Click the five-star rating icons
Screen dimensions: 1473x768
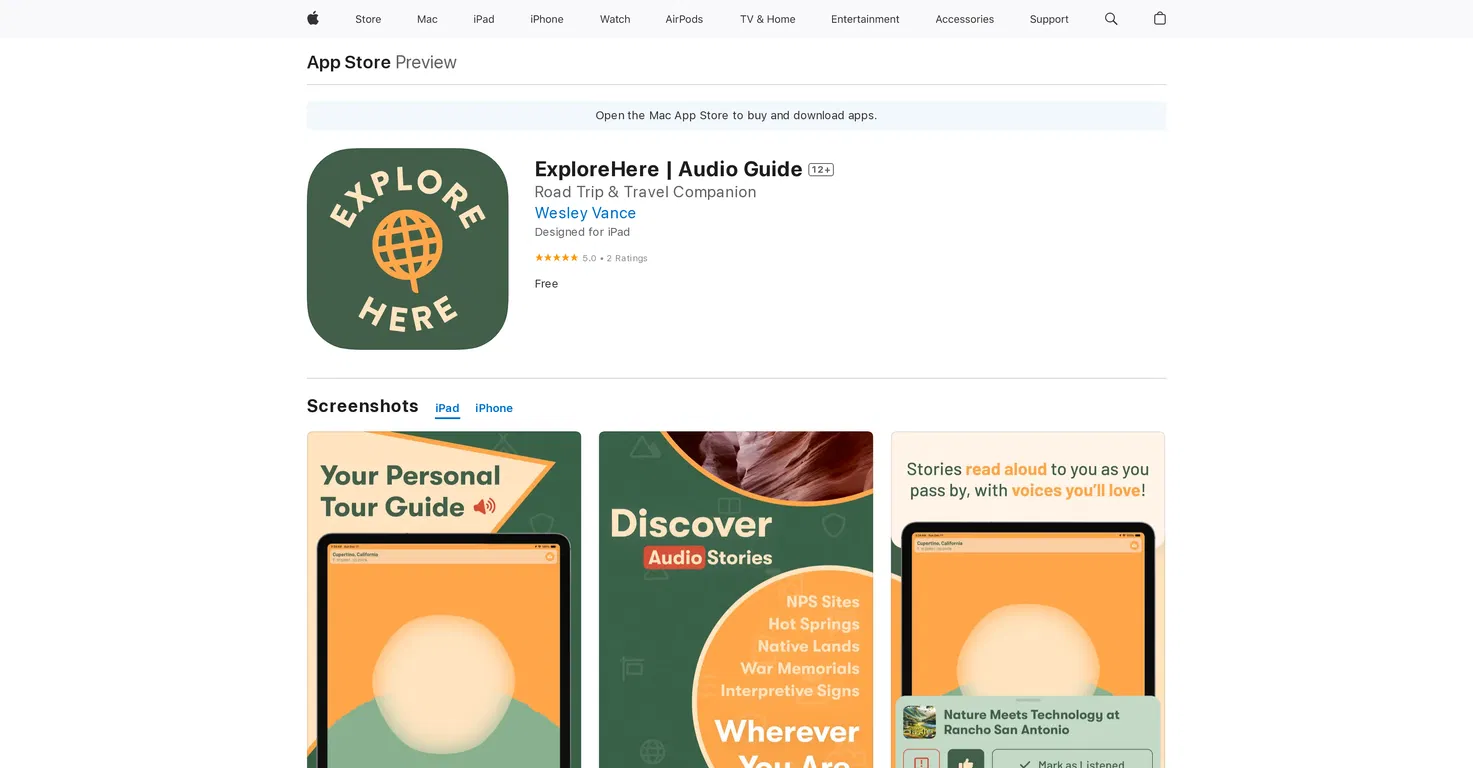click(x=556, y=258)
